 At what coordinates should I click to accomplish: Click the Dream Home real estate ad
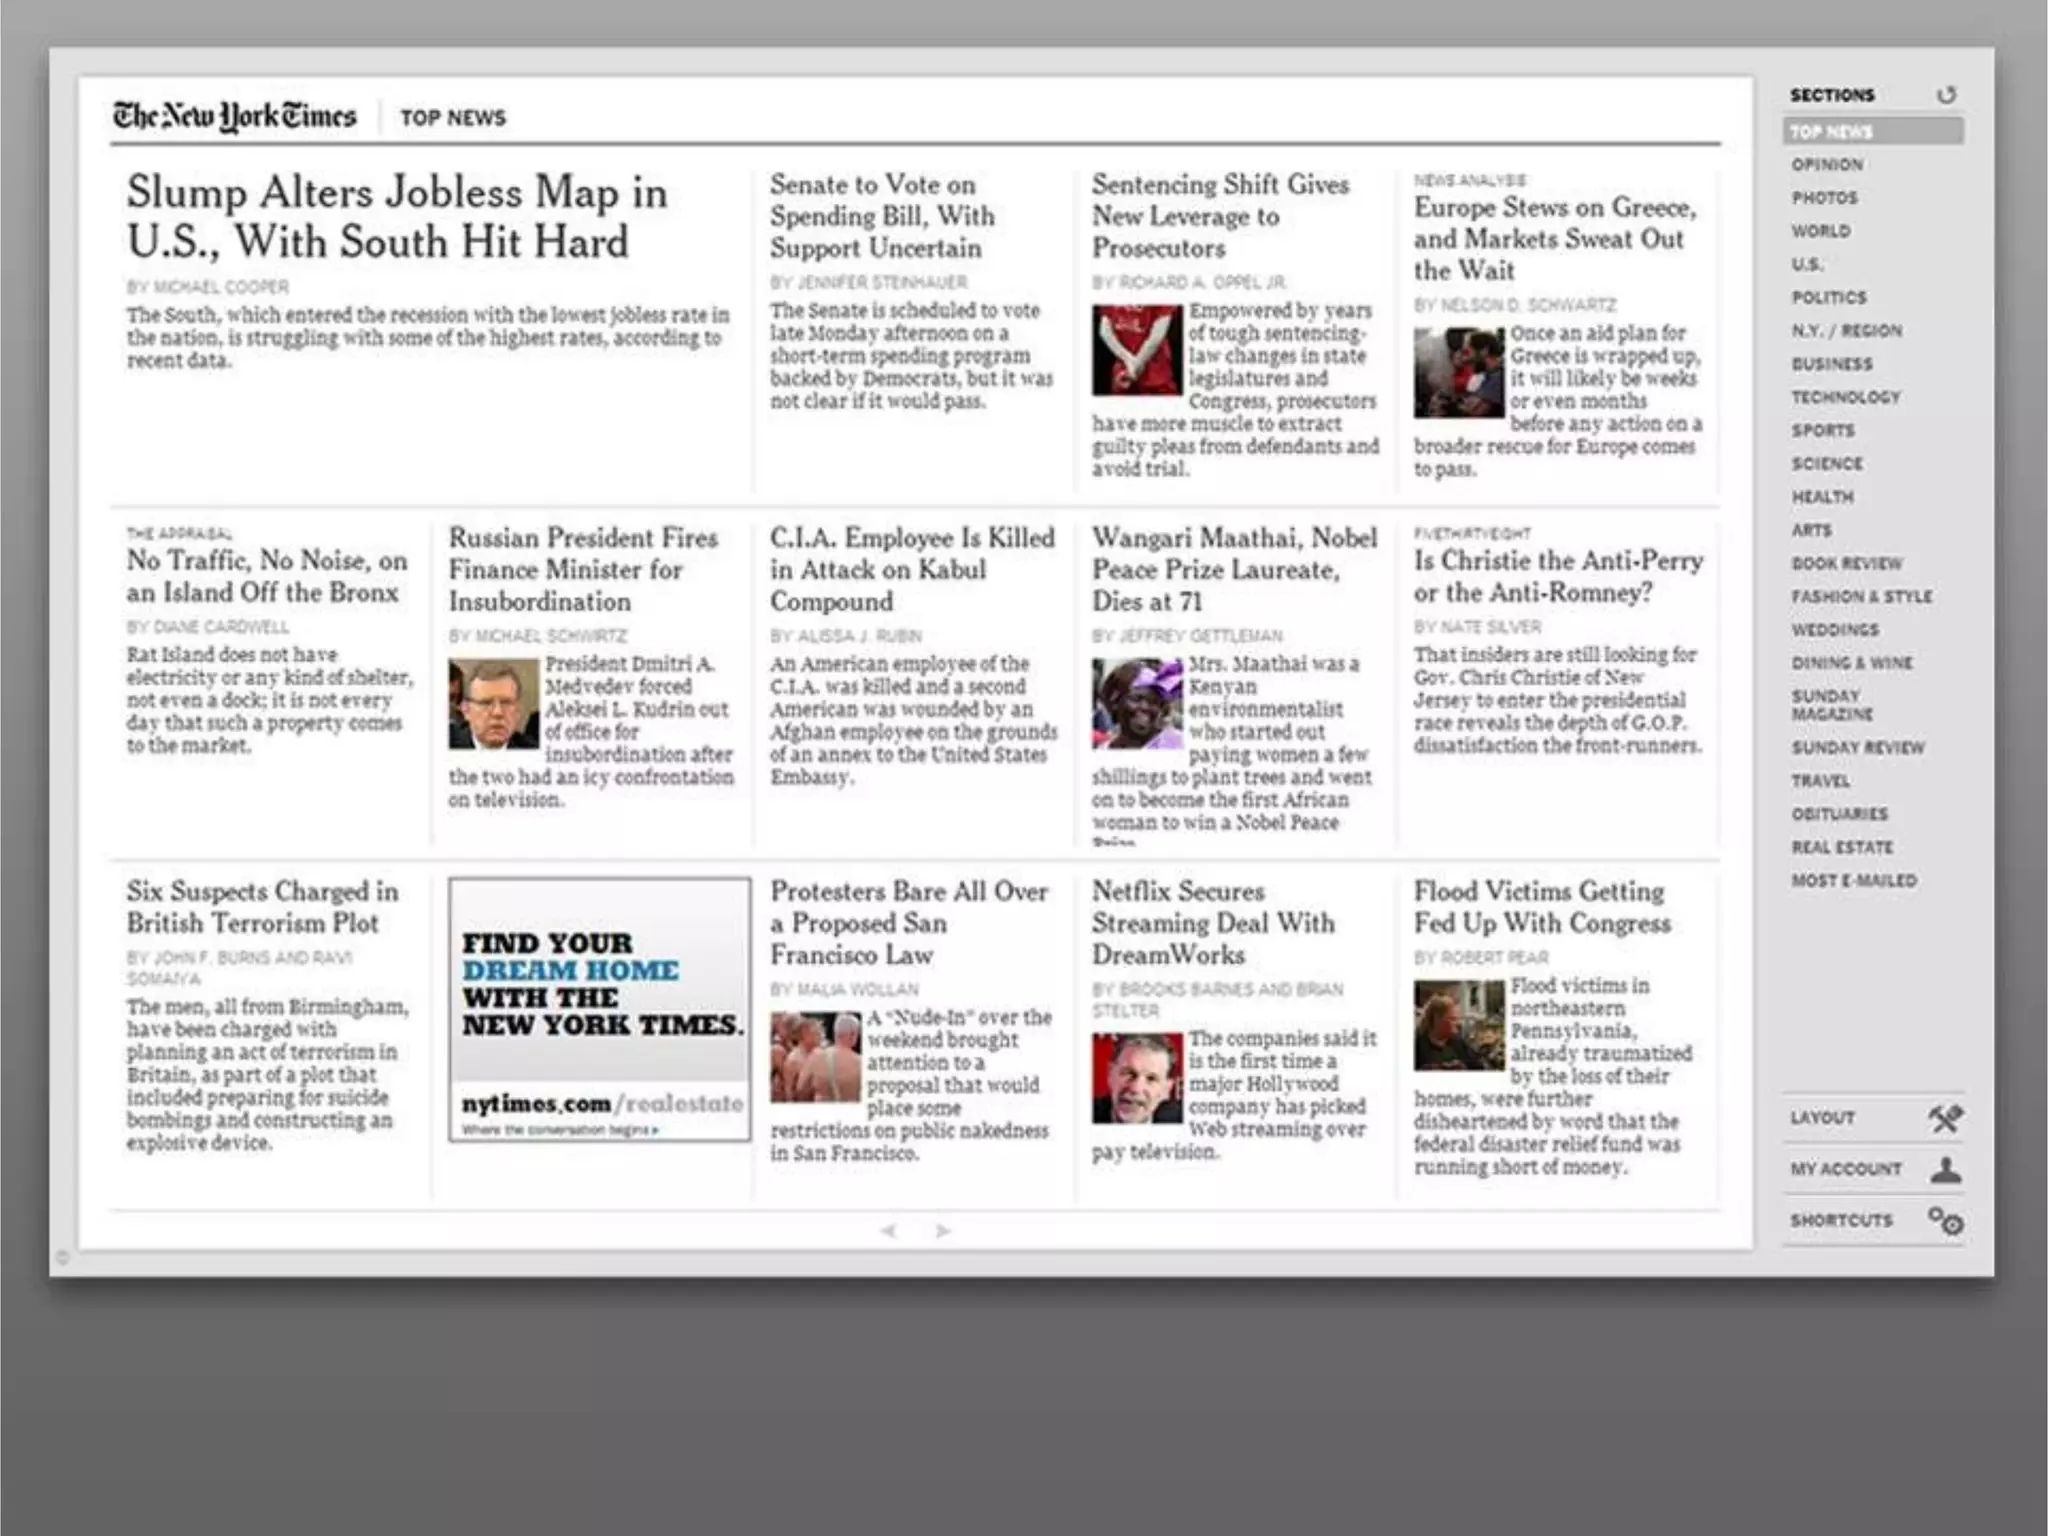pyautogui.click(x=599, y=1010)
